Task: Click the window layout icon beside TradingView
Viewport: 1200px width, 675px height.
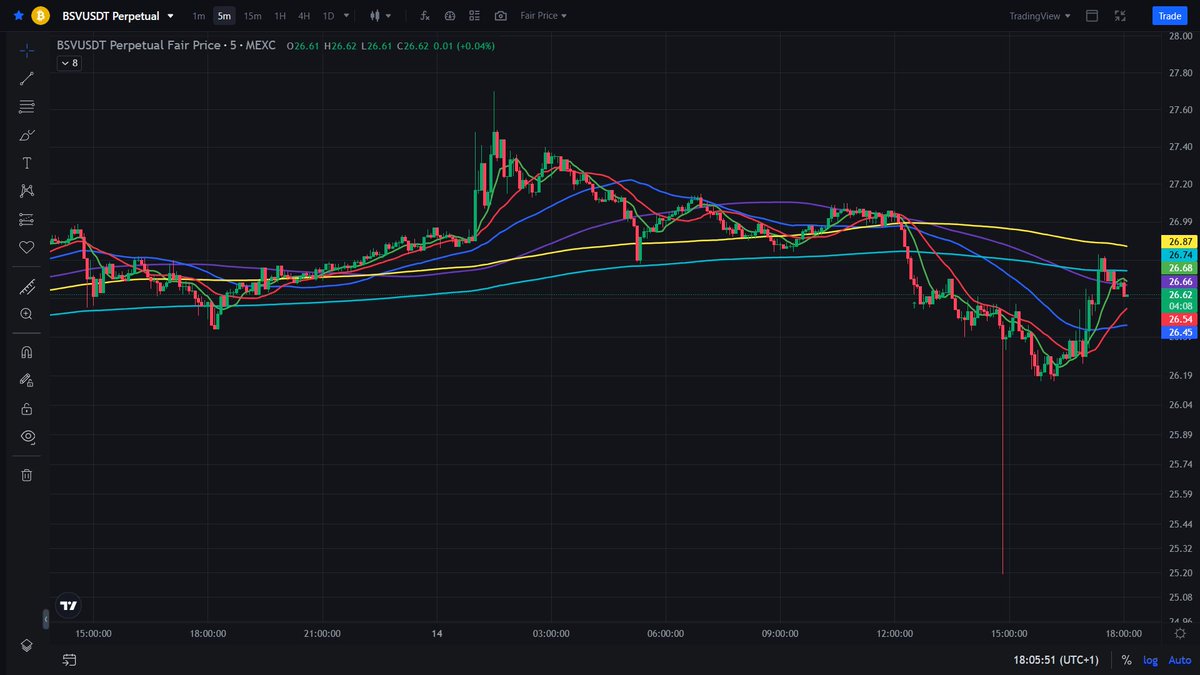Action: pyautogui.click(x=1092, y=16)
